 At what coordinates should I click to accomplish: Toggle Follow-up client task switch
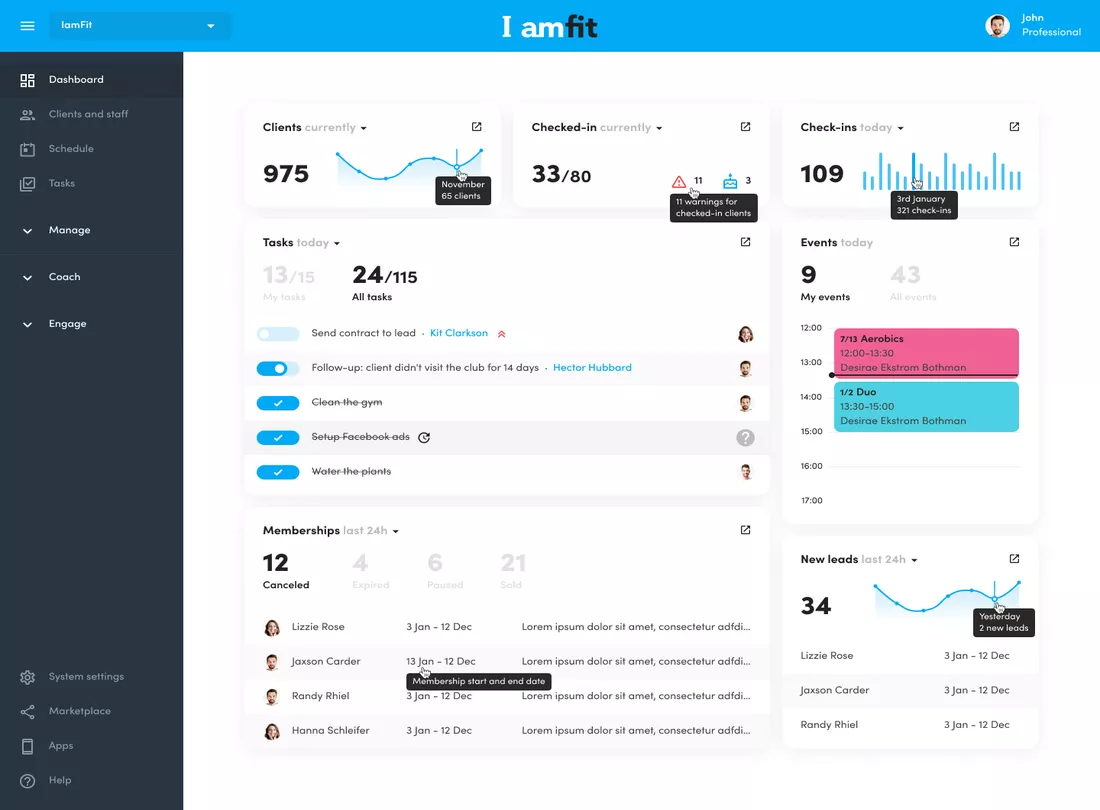pos(278,368)
